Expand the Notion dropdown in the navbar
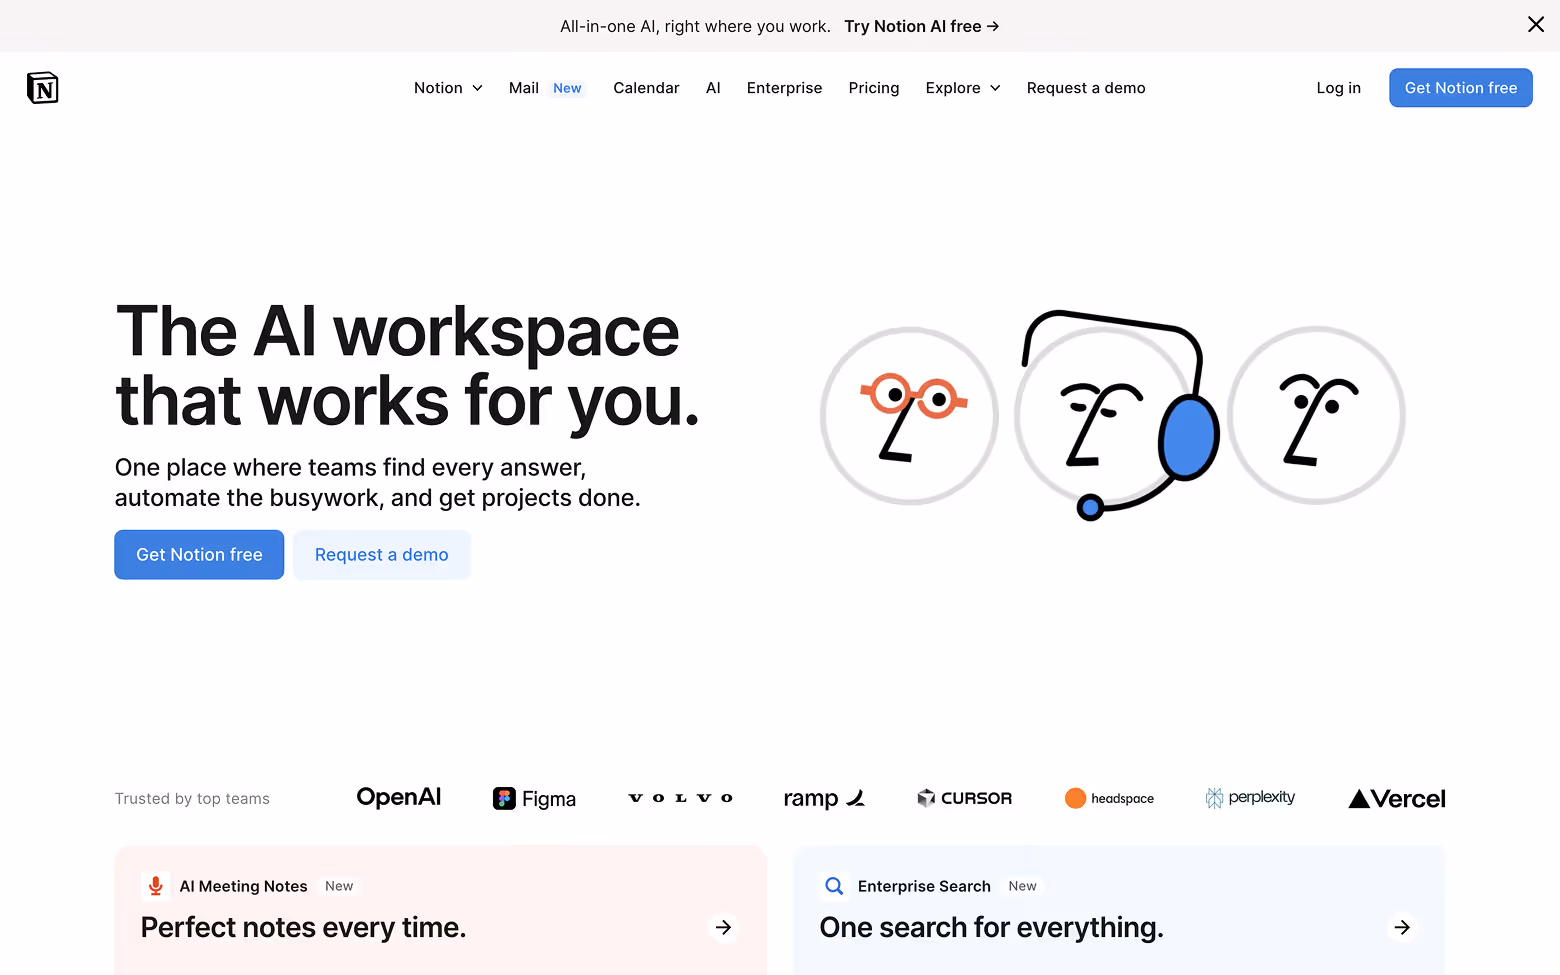Image resolution: width=1560 pixels, height=975 pixels. (x=448, y=87)
